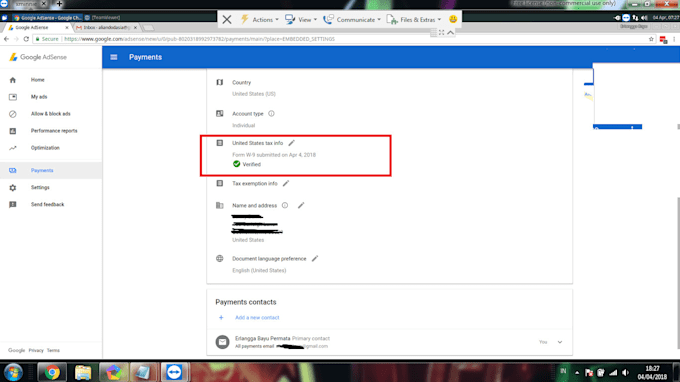This screenshot has height=382, width=680.
Task: Expand Erlangga Bayu Permata contact chevron
Action: [x=560, y=342]
